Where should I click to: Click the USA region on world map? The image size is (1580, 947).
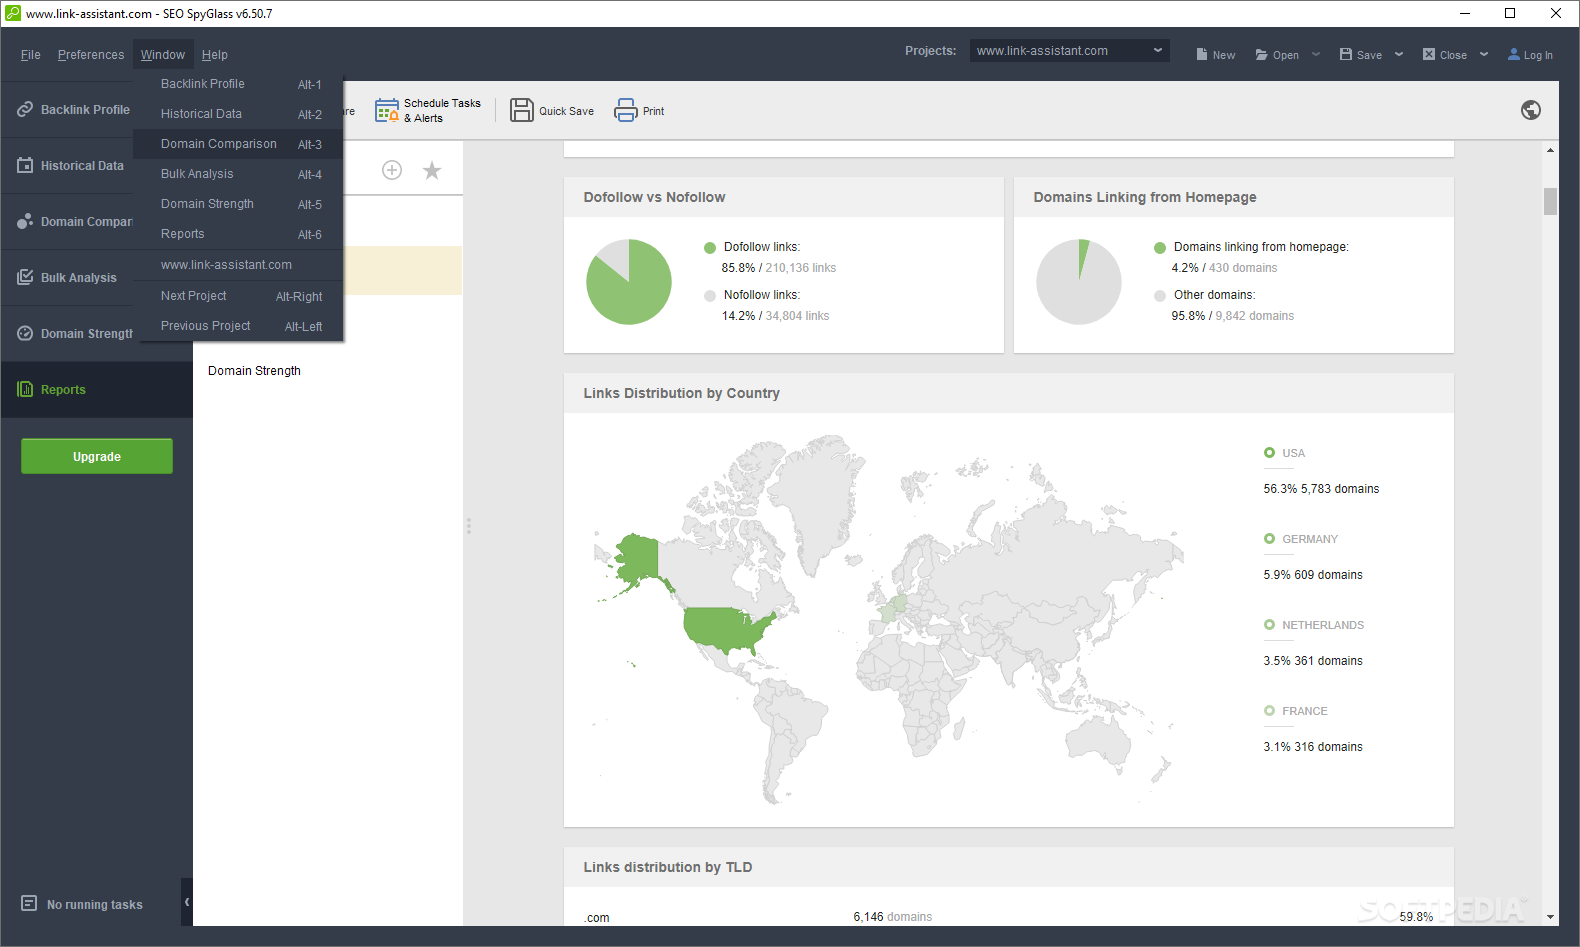(x=728, y=628)
